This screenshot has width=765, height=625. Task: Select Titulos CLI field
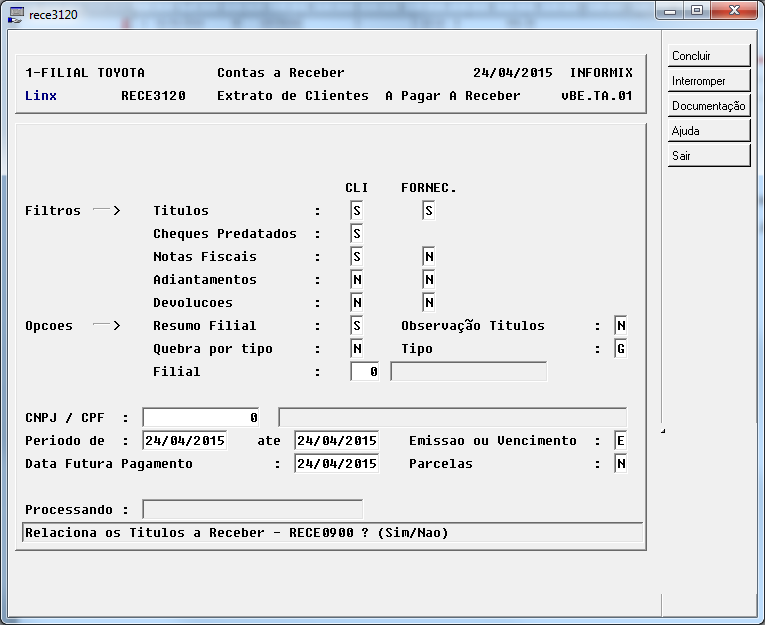[x=357, y=211]
